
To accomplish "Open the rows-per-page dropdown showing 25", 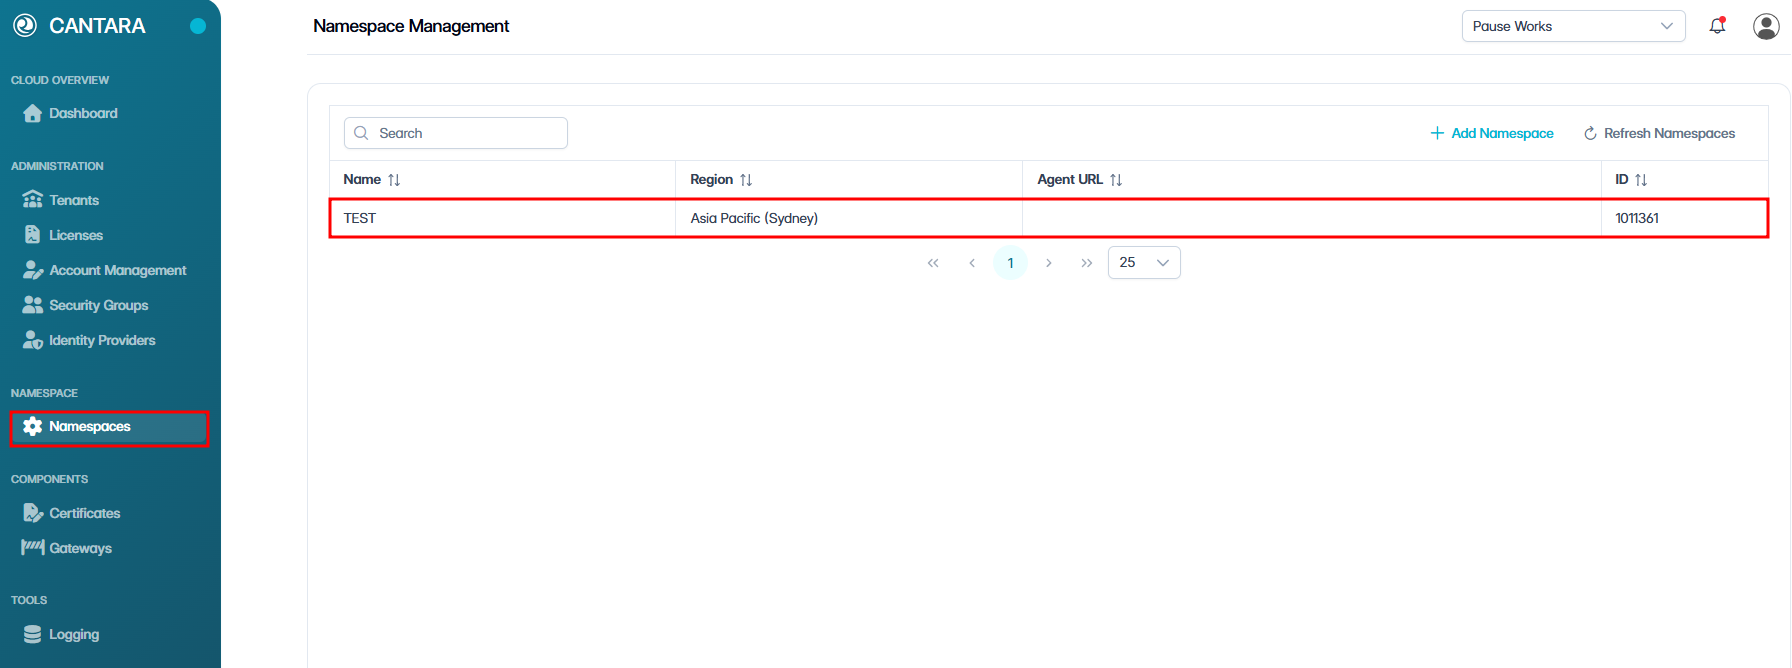I will coord(1144,262).
